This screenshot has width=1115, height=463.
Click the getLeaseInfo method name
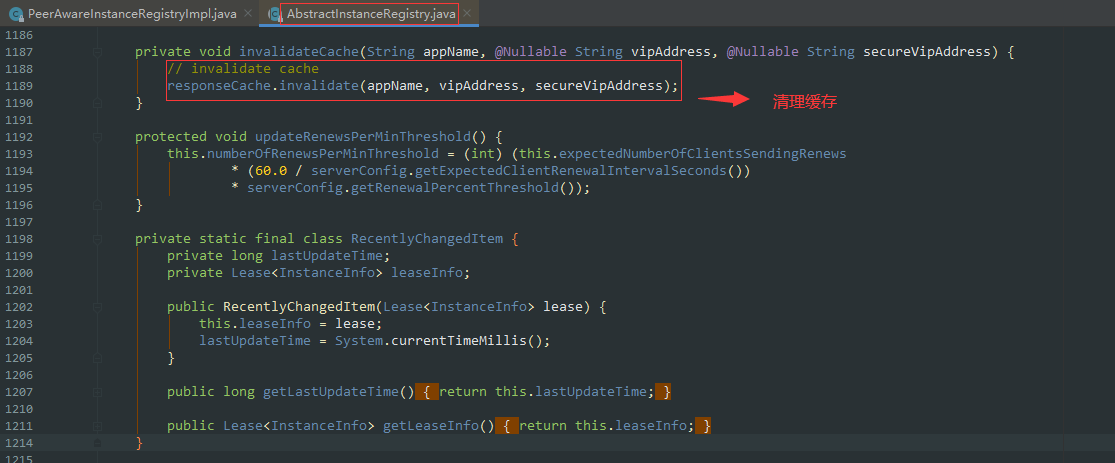[430, 425]
